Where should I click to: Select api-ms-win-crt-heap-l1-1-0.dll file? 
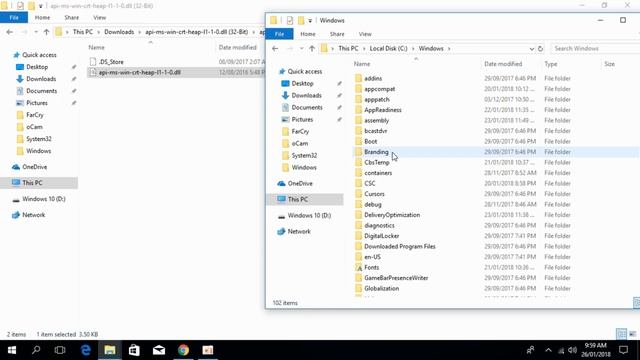[139, 72]
